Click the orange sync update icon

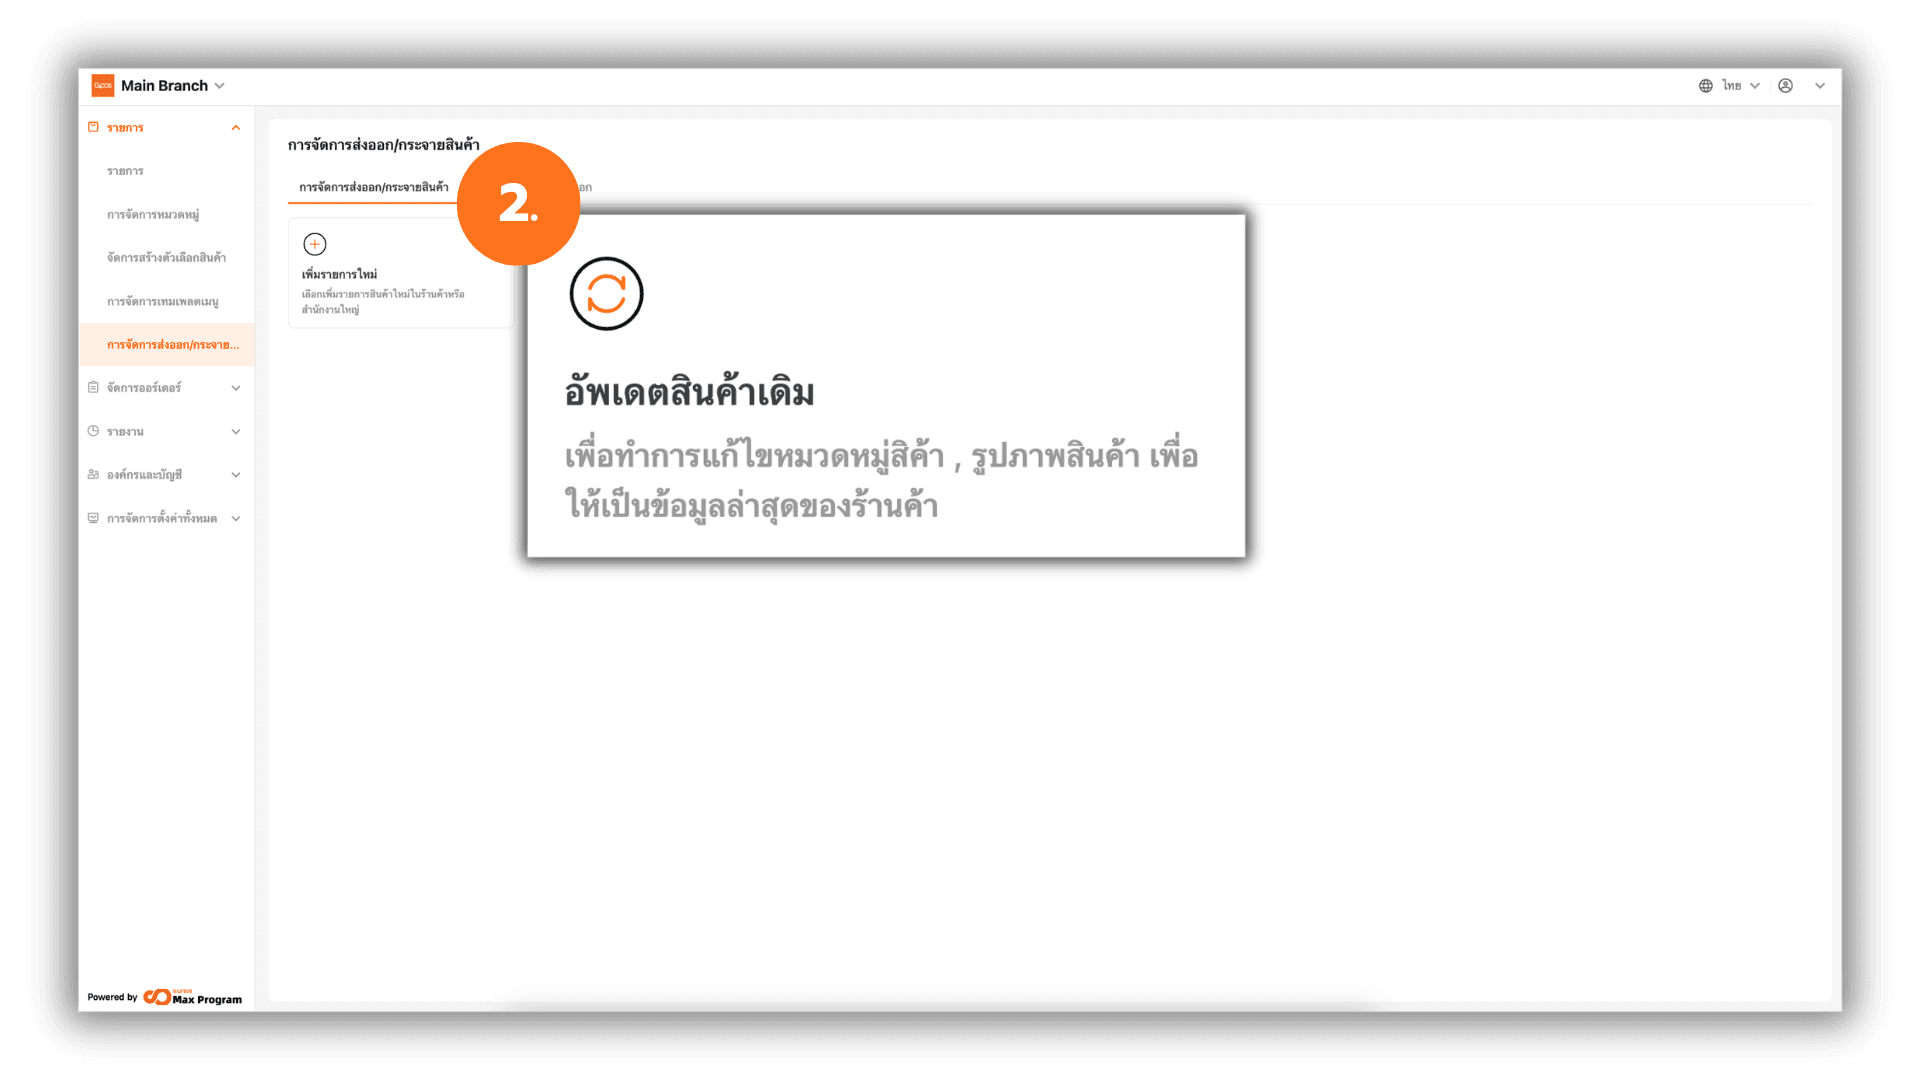[x=606, y=294]
